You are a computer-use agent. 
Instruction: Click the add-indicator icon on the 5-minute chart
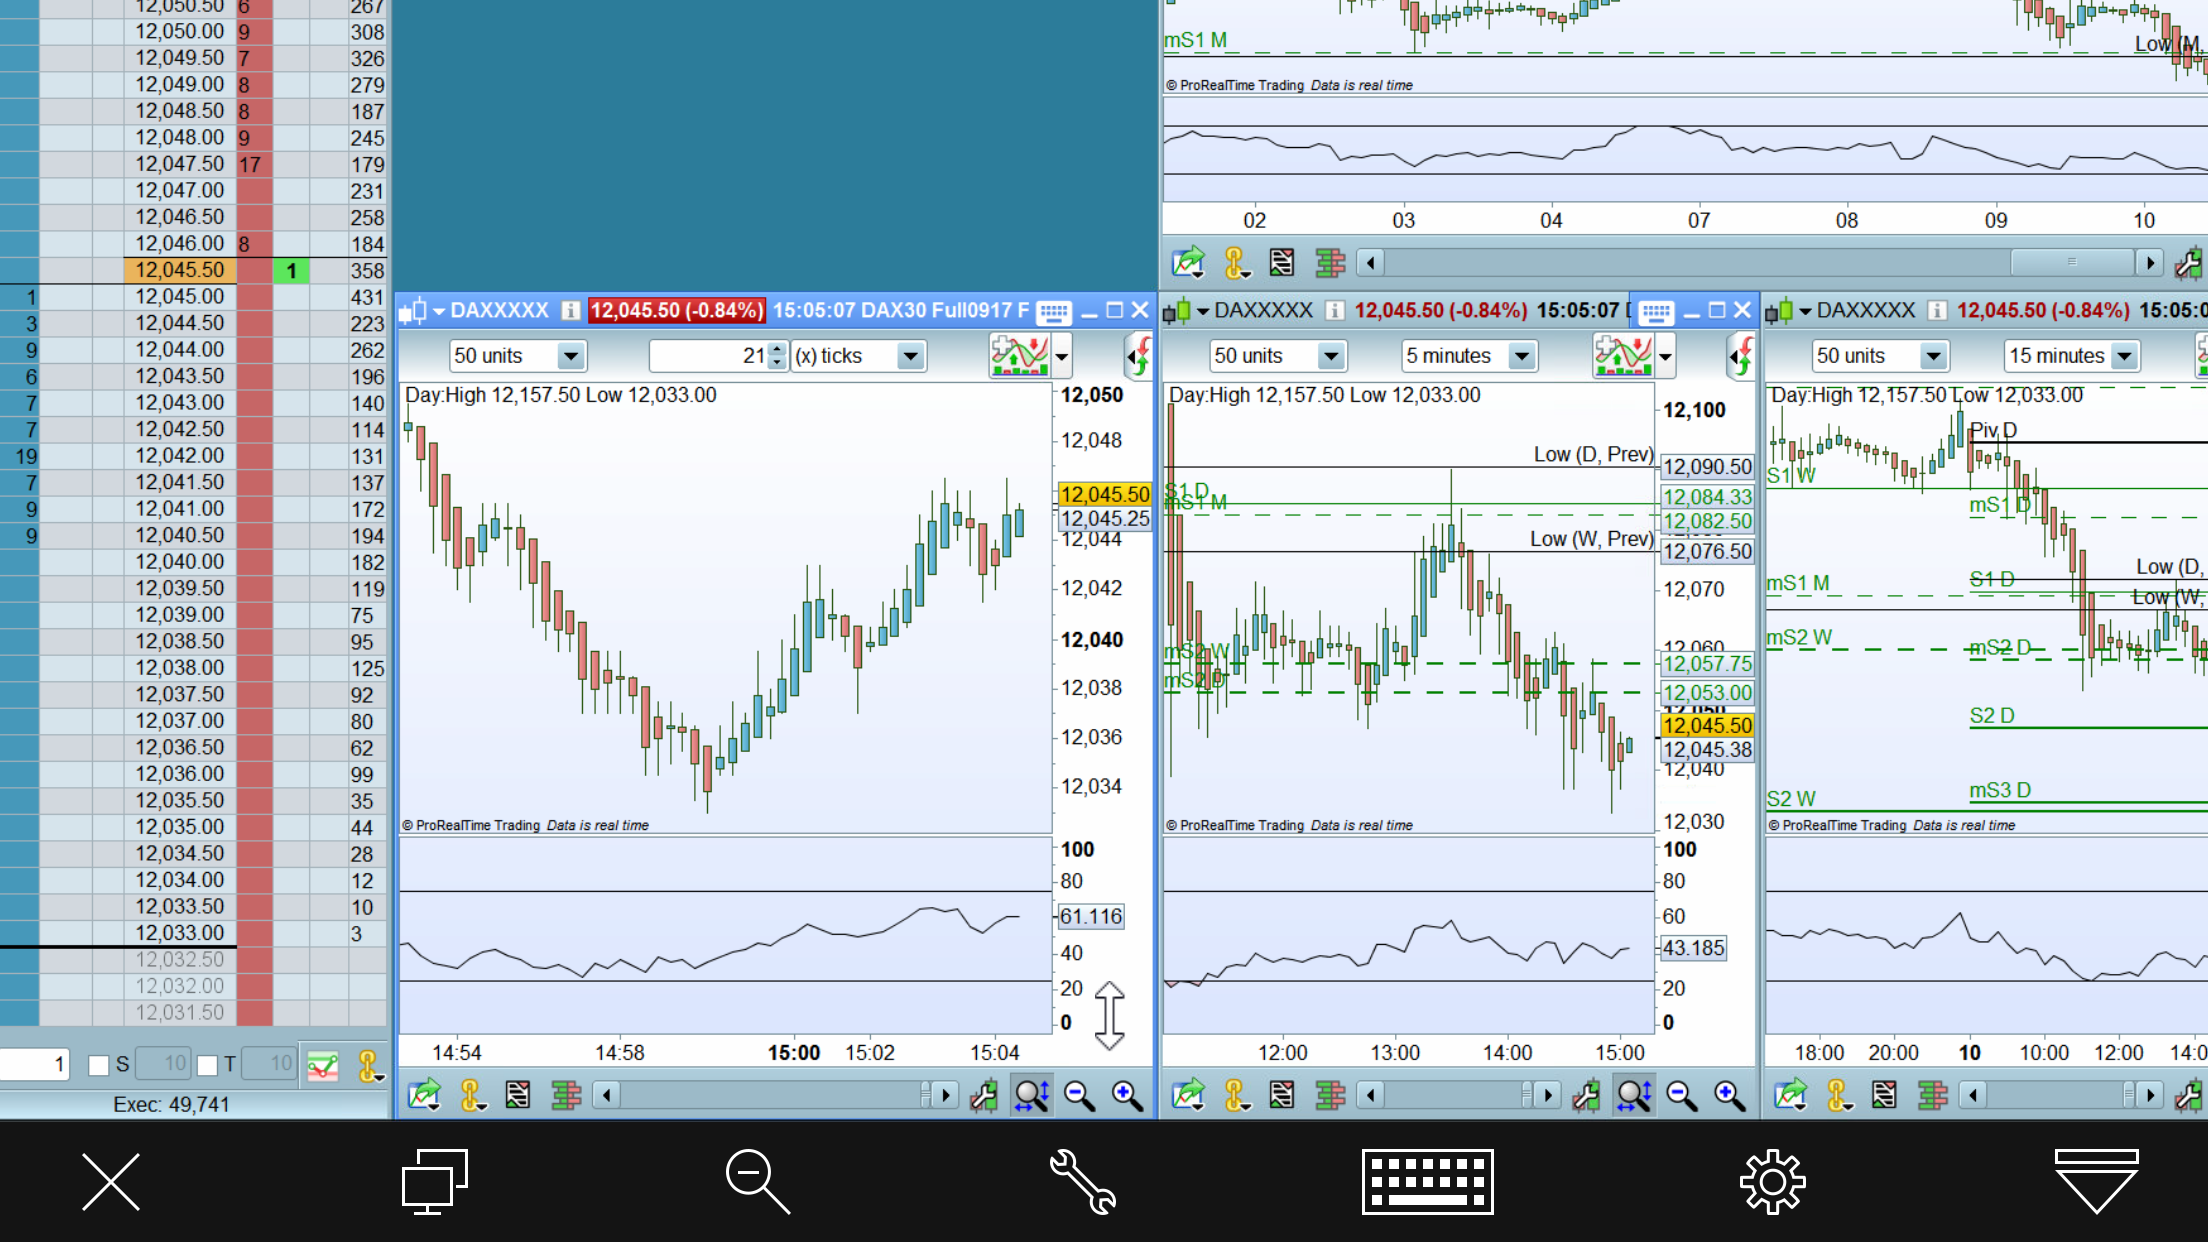(x=1622, y=355)
